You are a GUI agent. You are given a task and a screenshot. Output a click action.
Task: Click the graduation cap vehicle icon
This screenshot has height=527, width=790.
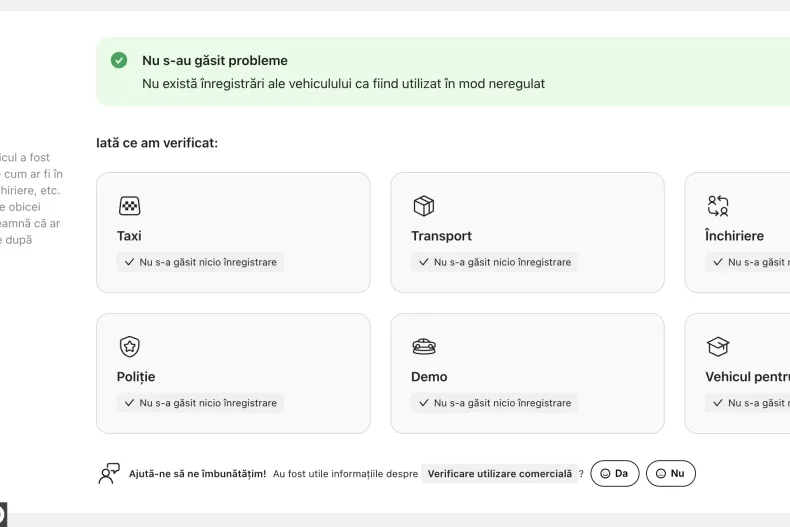pyautogui.click(x=717, y=347)
